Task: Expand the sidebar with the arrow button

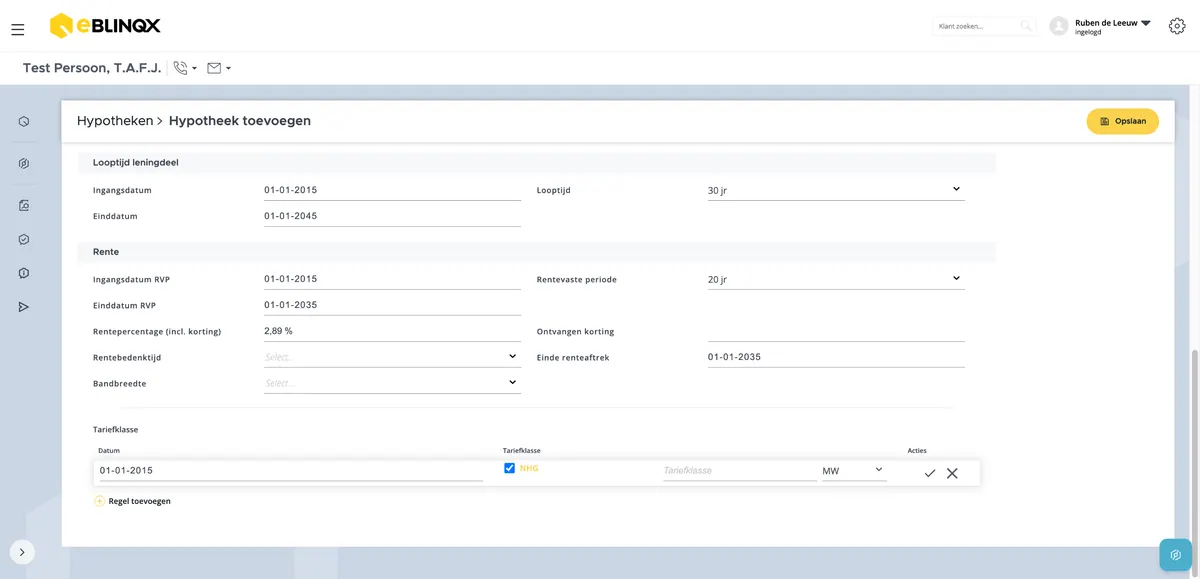Action: [x=22, y=552]
